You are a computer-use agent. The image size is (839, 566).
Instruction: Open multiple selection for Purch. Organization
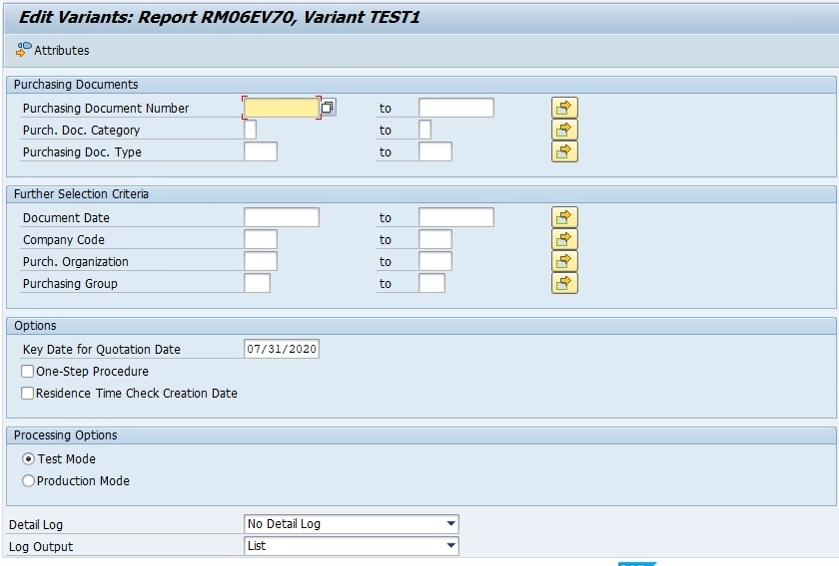(x=565, y=262)
